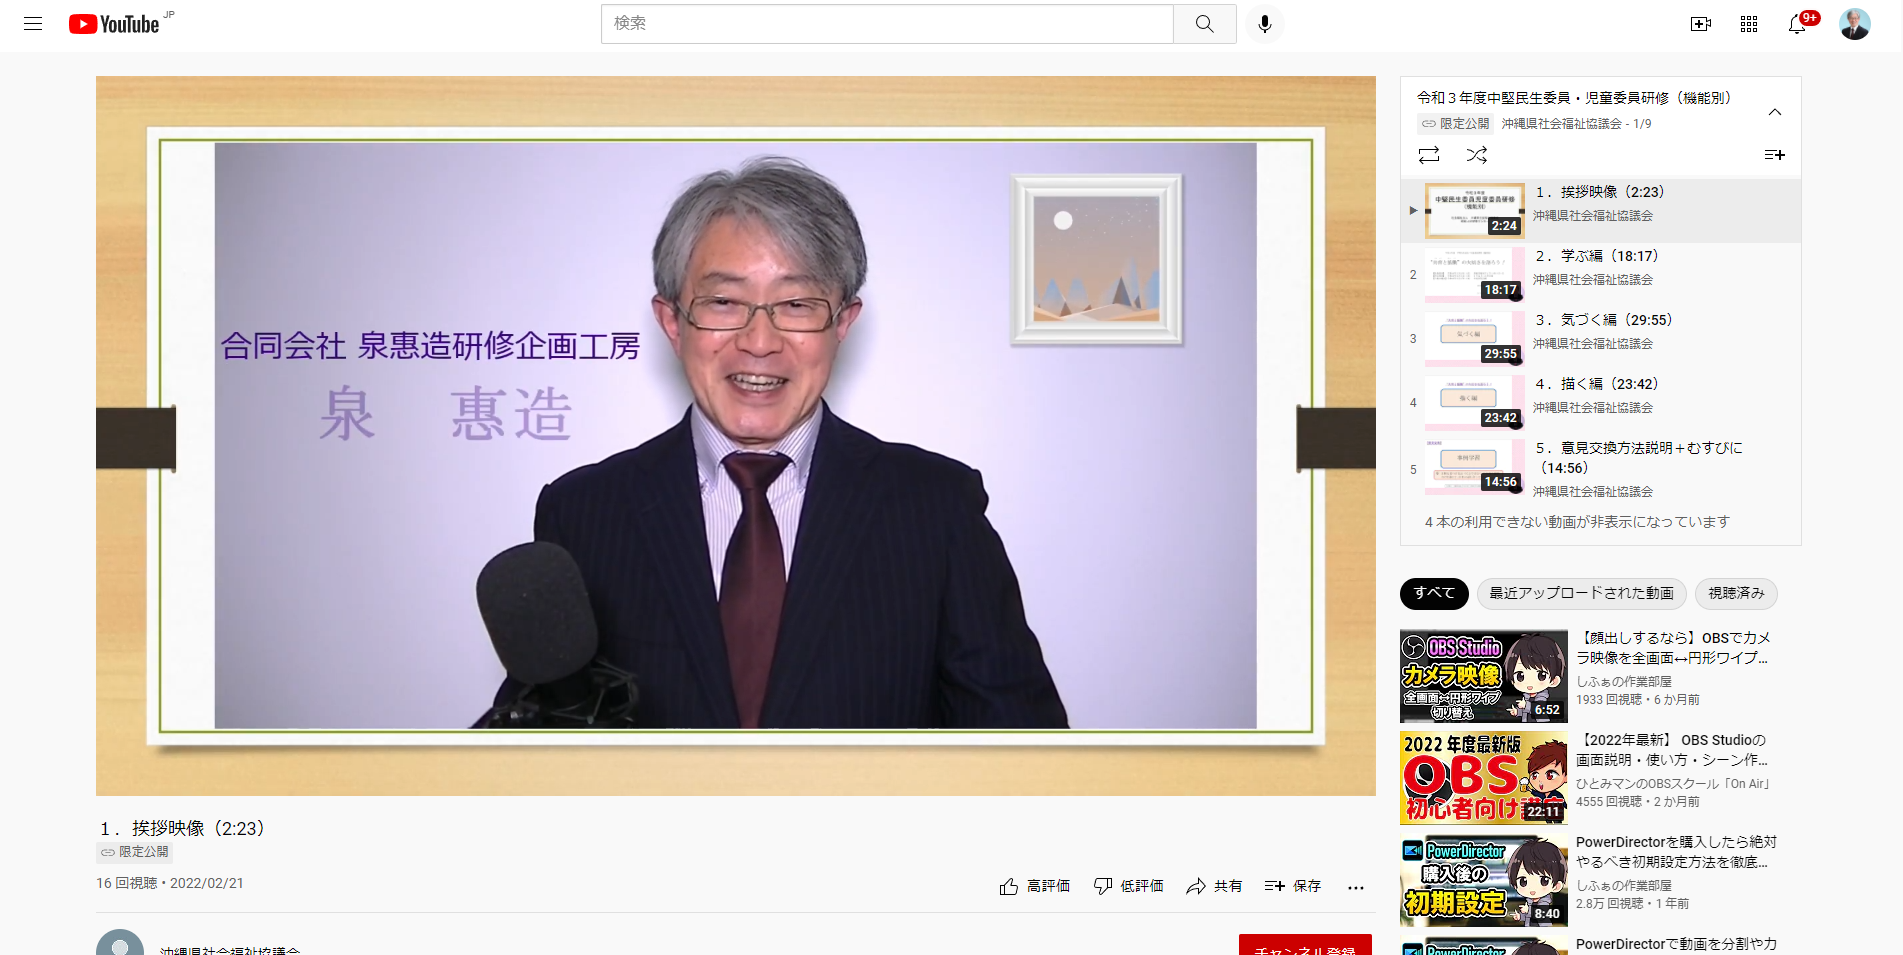Screen dimensions: 1903x955
Task: Open 5. 意見交換方法説明＋むすびに title
Action: [1639, 458]
